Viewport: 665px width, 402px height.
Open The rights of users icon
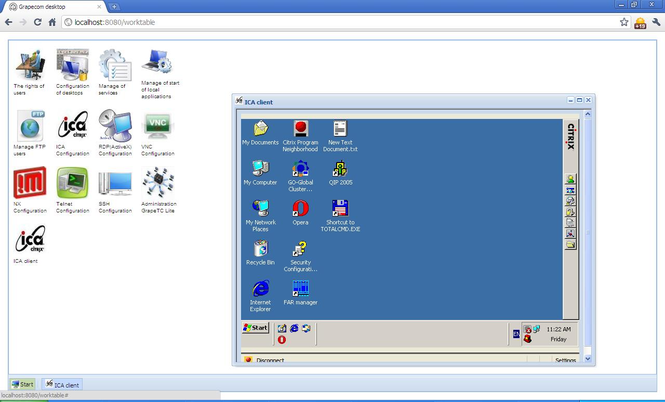(x=29, y=66)
